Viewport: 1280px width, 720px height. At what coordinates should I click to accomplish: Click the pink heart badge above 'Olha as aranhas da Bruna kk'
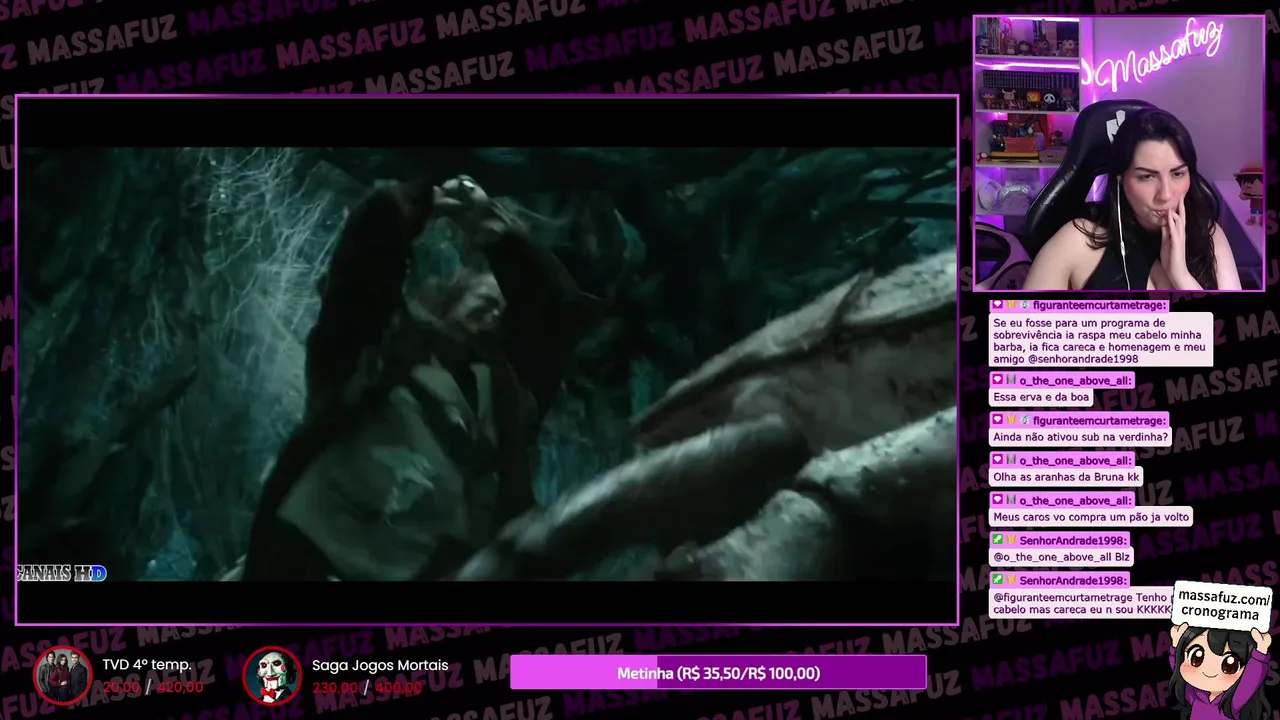point(997,461)
